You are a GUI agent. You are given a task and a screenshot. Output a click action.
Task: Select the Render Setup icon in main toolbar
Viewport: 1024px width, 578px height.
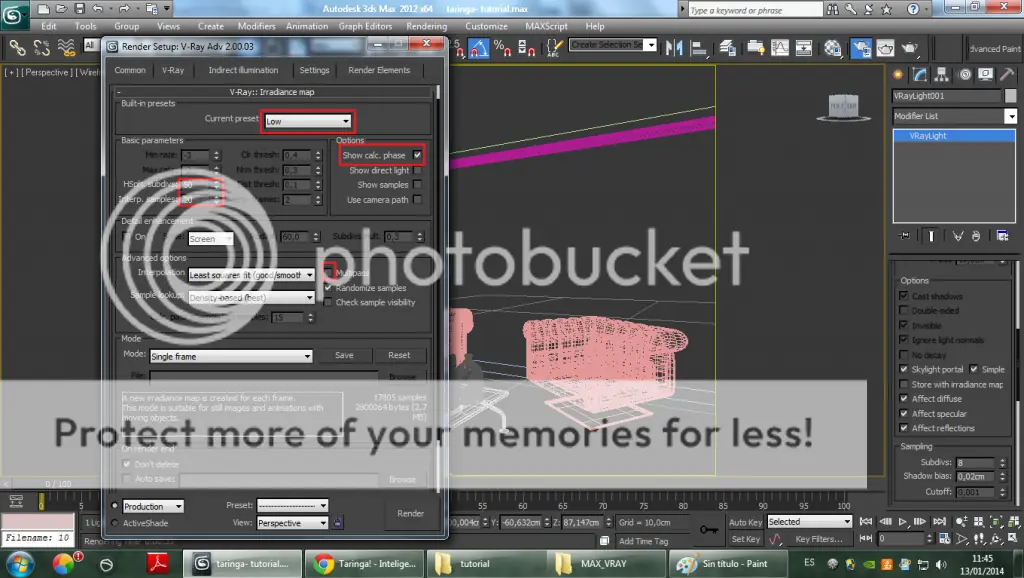862,46
